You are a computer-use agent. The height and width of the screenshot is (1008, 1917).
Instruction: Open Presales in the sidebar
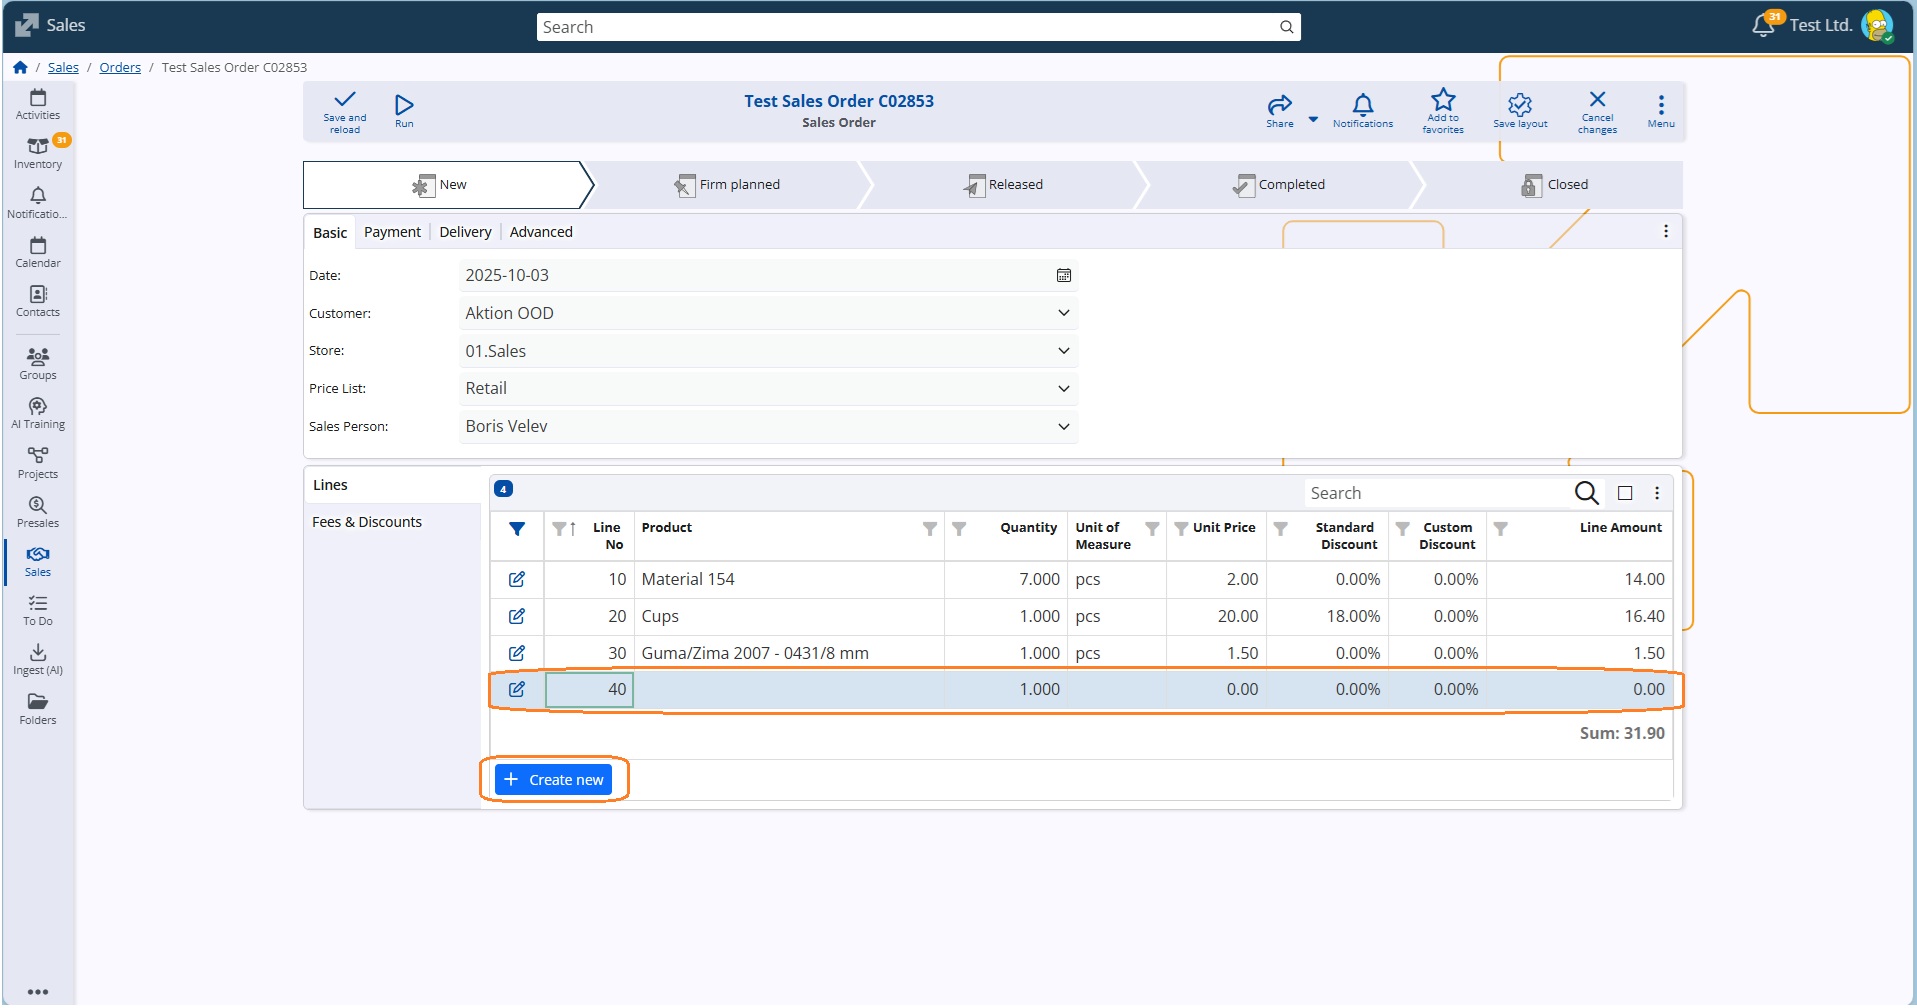[38, 512]
